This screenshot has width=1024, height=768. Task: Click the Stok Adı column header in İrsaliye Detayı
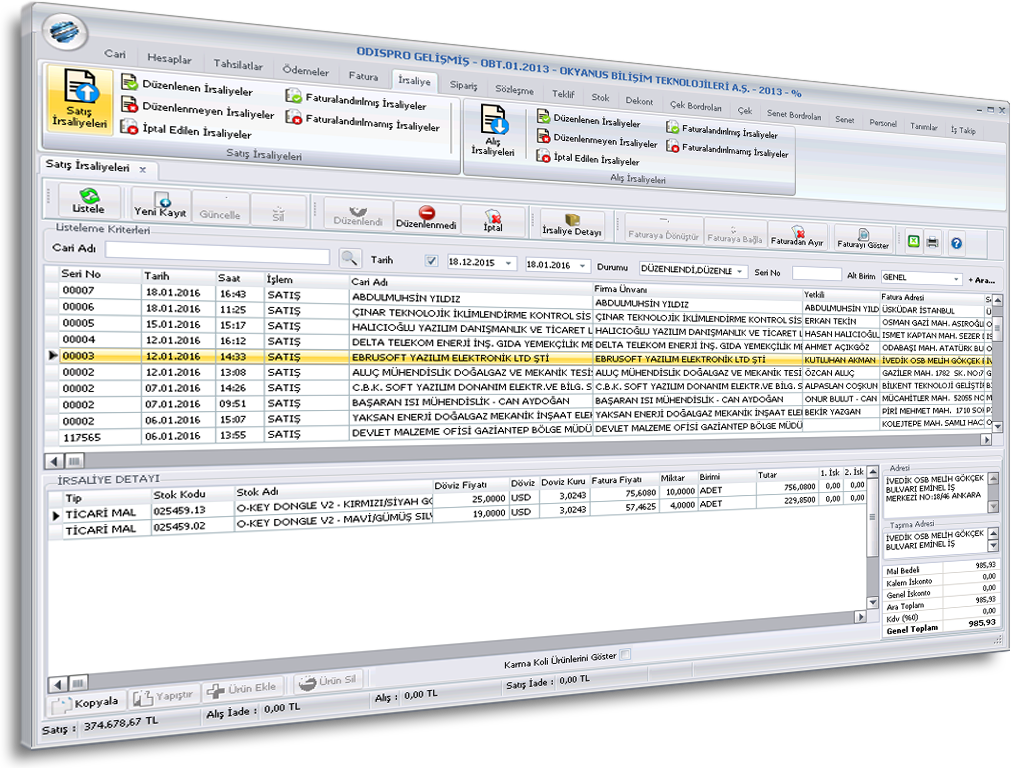click(x=257, y=492)
